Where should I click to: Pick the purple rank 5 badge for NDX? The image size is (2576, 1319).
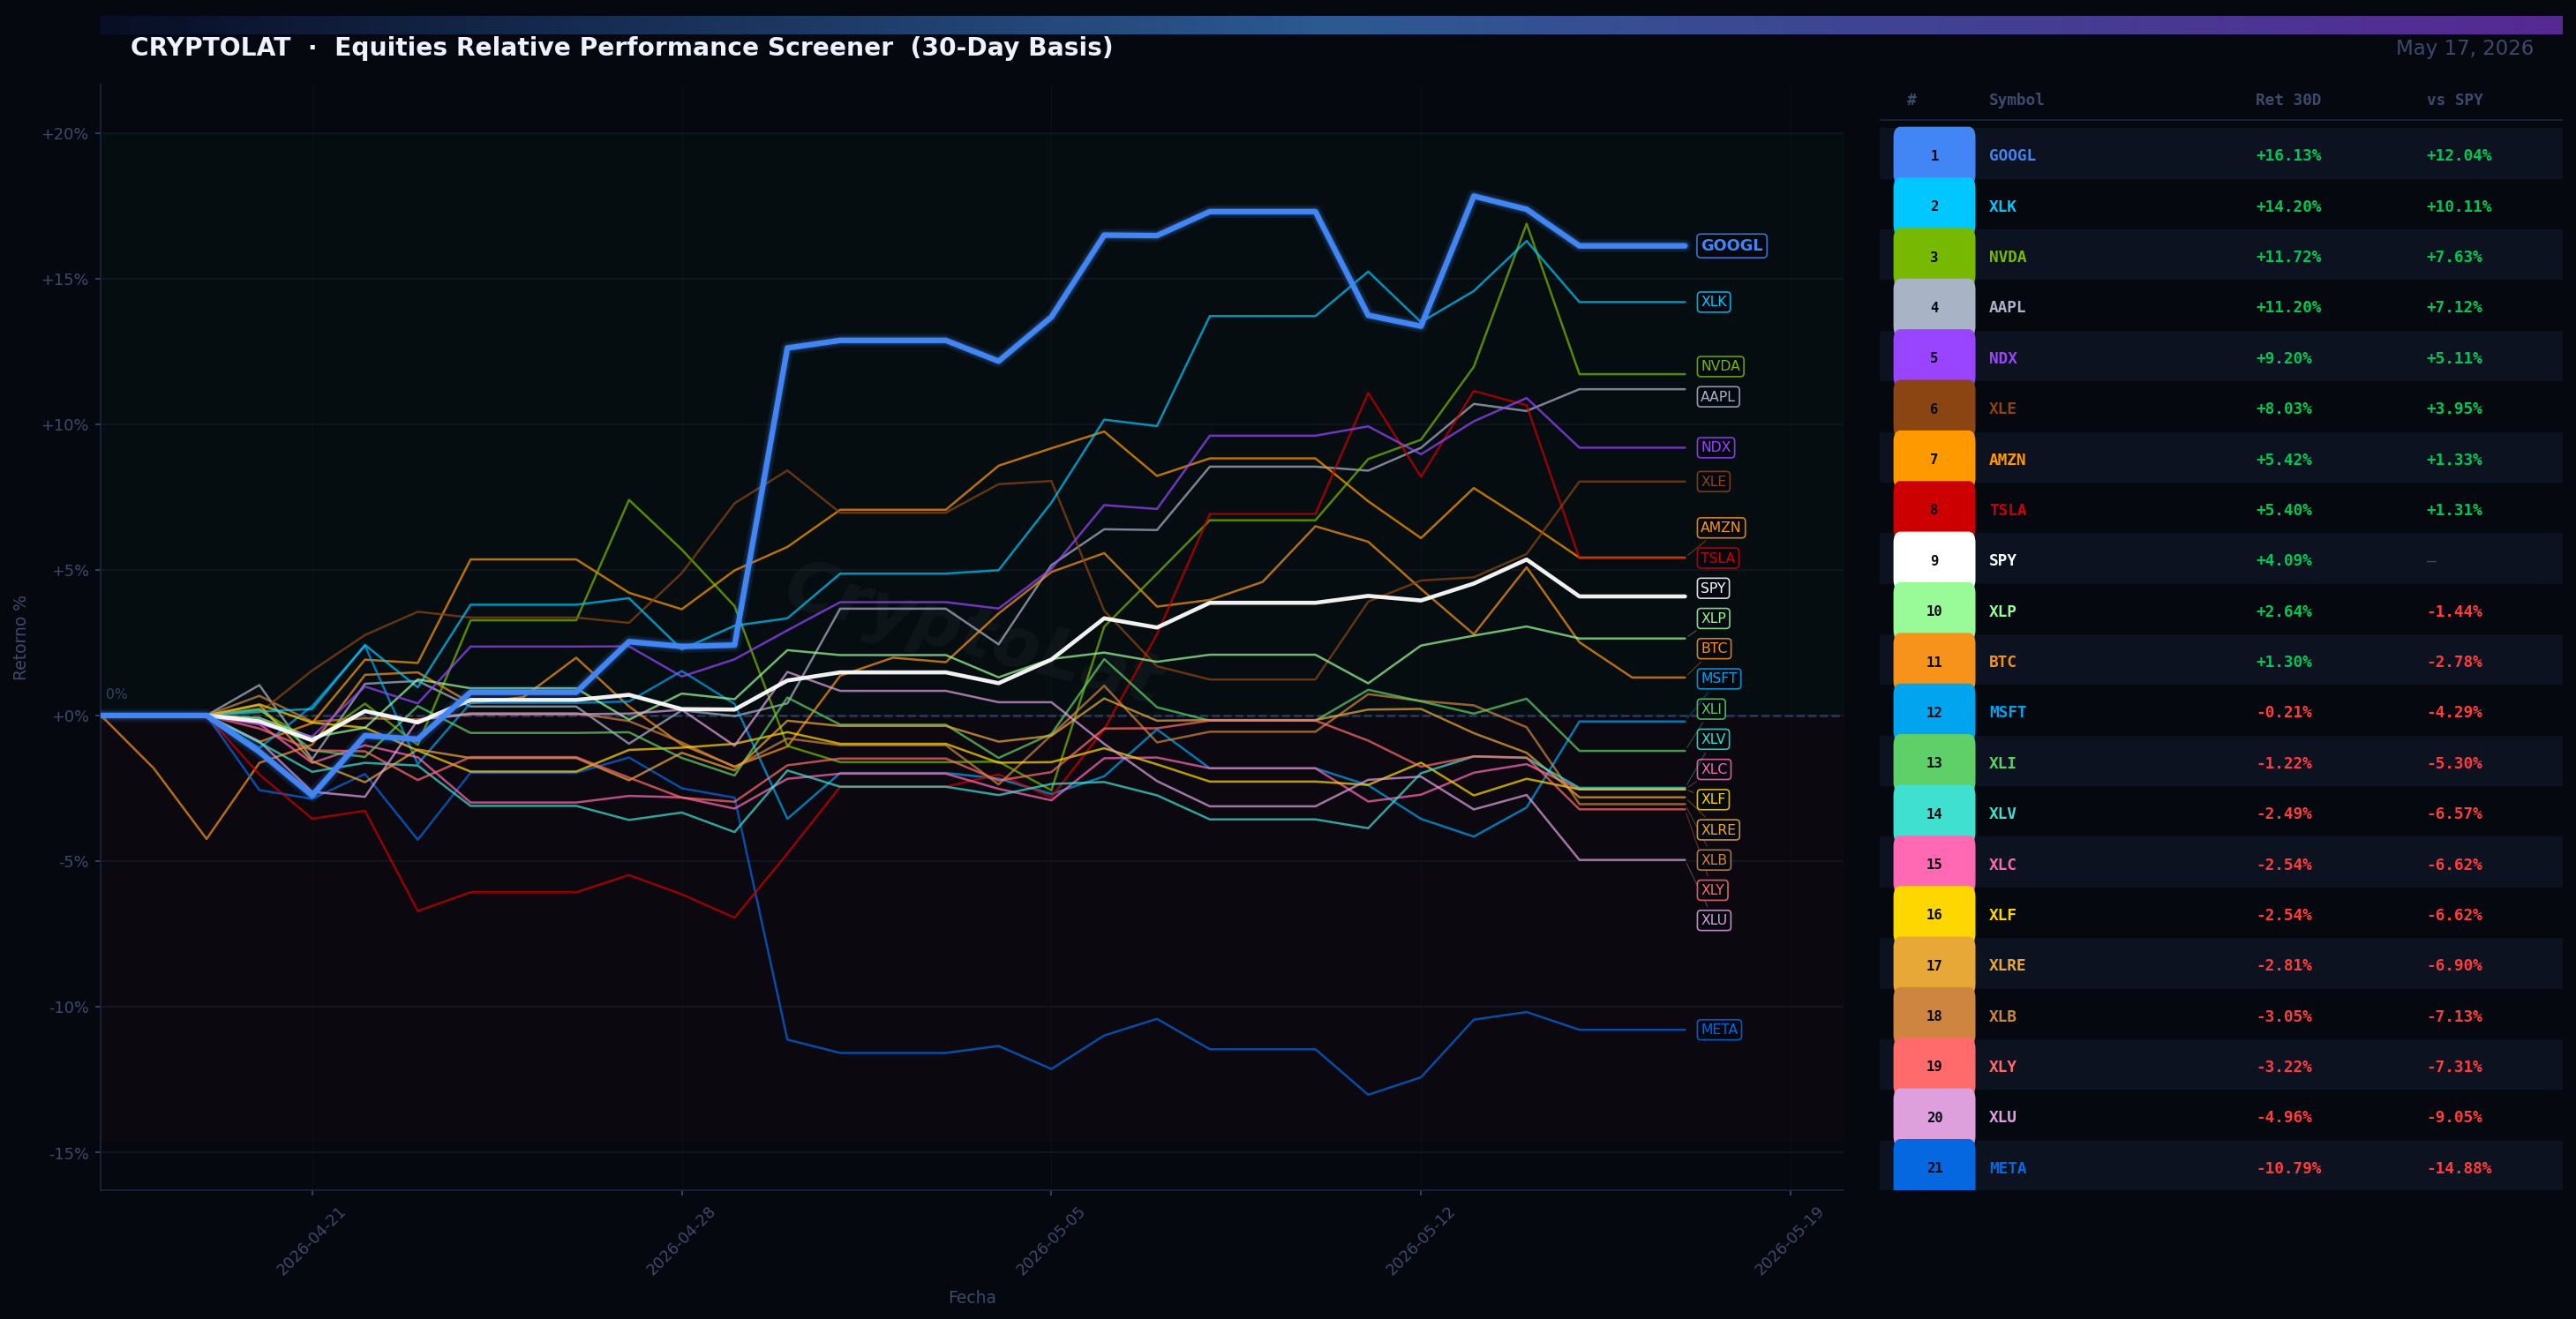[1934, 358]
